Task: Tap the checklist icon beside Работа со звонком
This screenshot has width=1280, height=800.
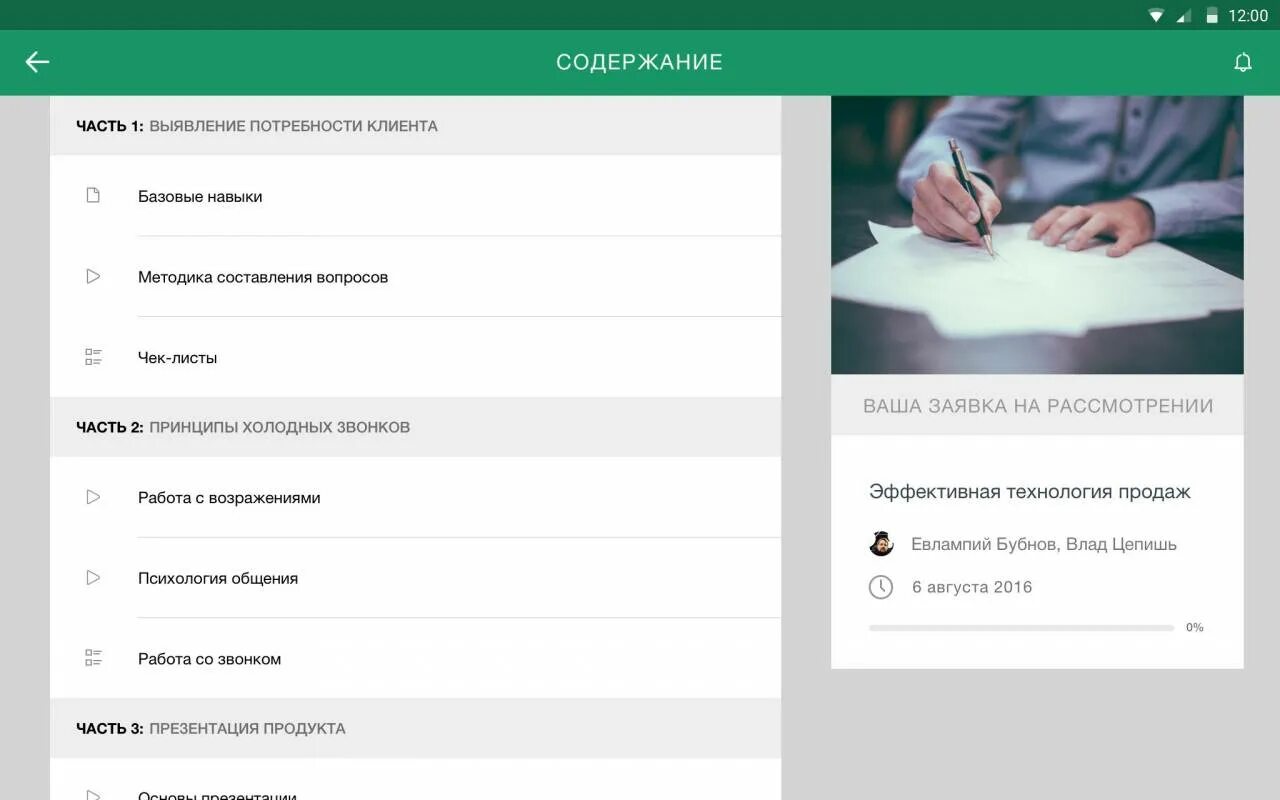Action: tap(93, 658)
